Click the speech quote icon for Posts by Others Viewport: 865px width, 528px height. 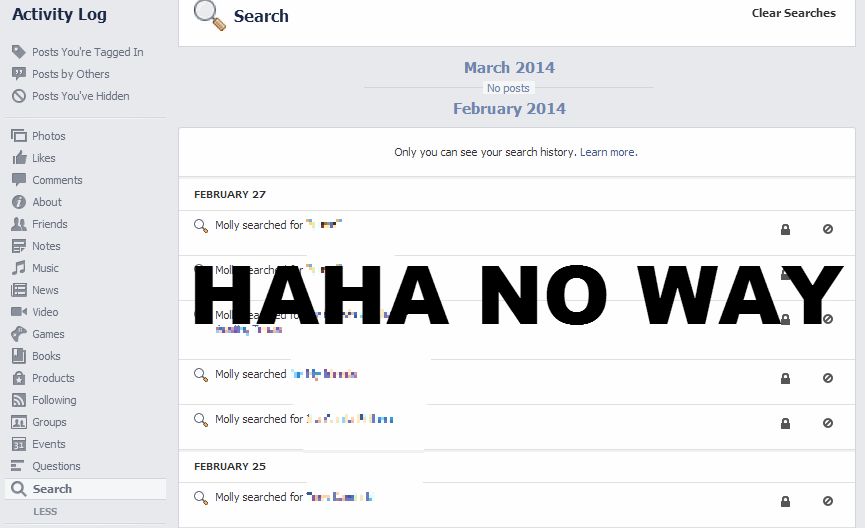[19, 74]
